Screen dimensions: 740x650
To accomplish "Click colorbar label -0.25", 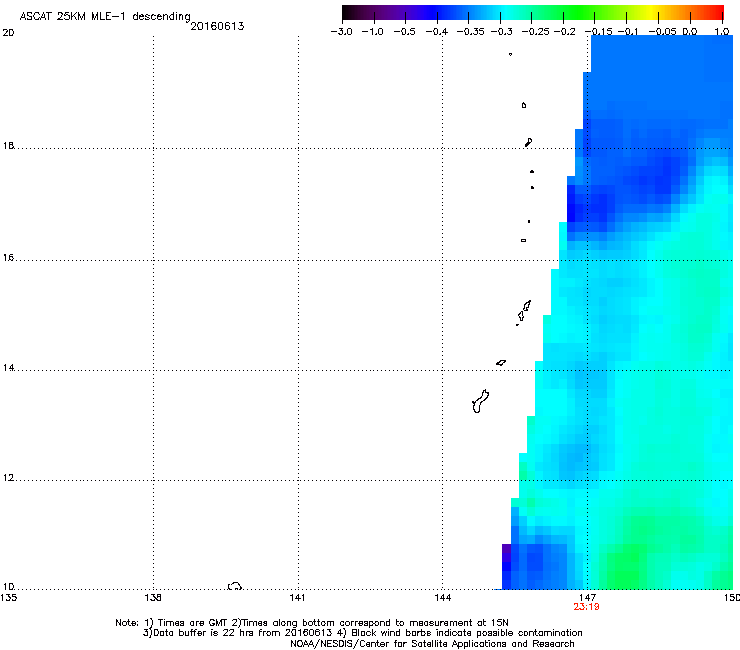I will 536,32.
